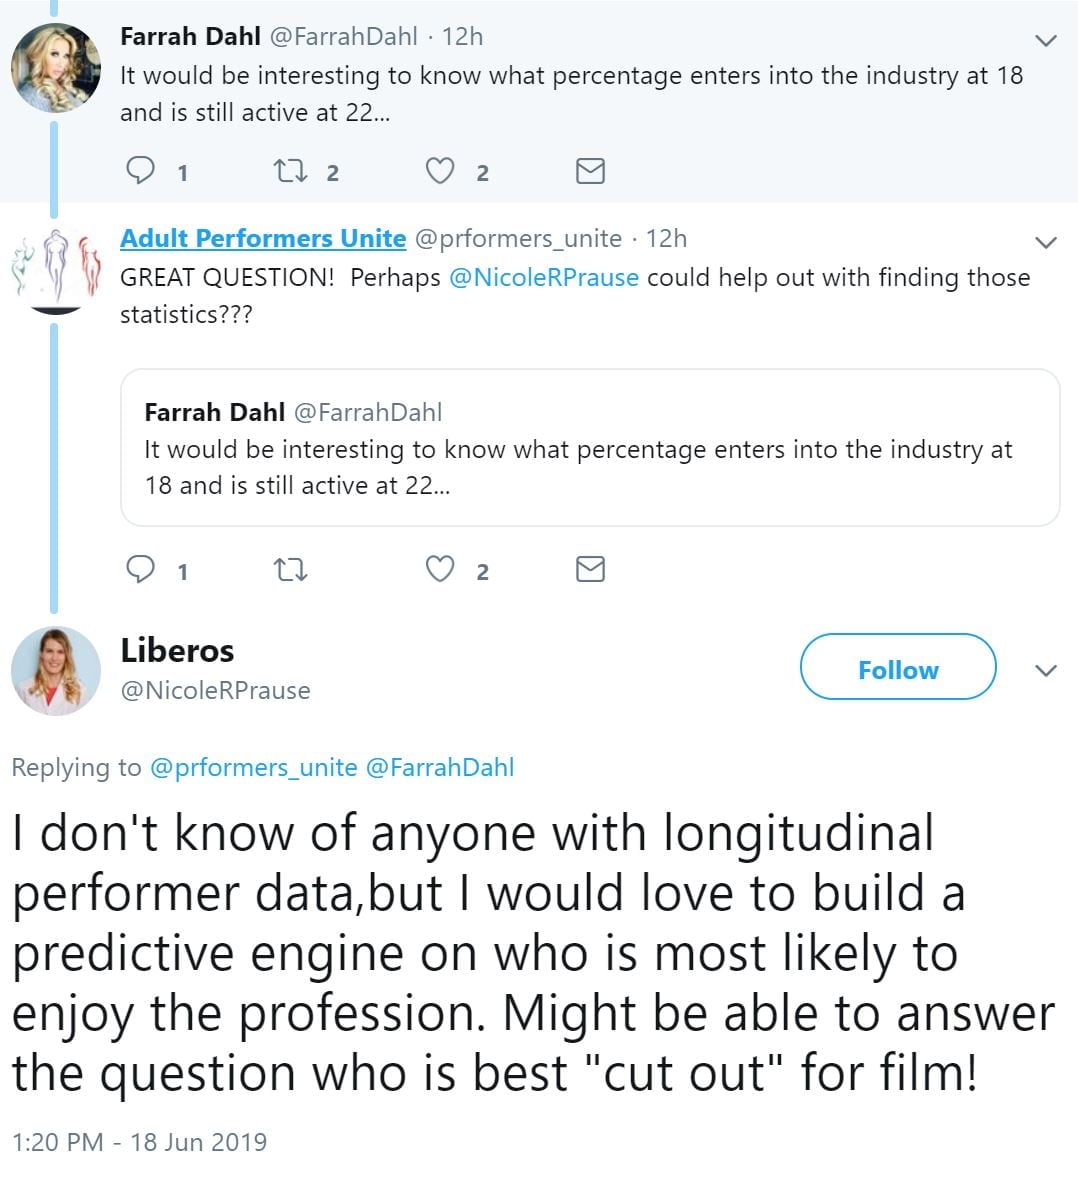Open the Liberos profile avatar
The width and height of the screenshot is (1078, 1188).
coord(56,671)
